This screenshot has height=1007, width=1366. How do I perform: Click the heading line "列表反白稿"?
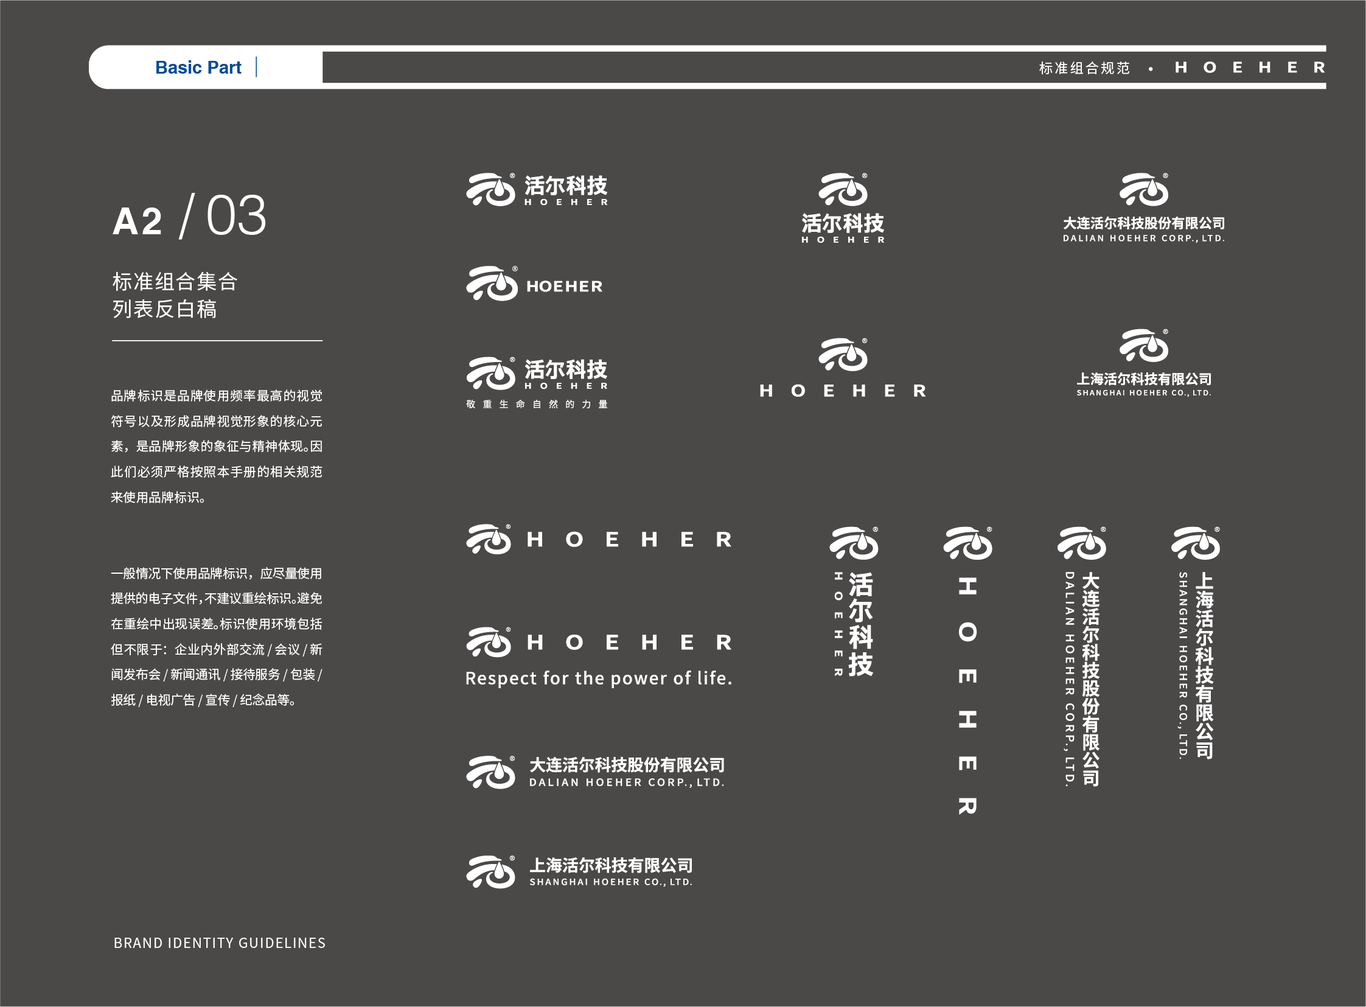[x=164, y=309]
